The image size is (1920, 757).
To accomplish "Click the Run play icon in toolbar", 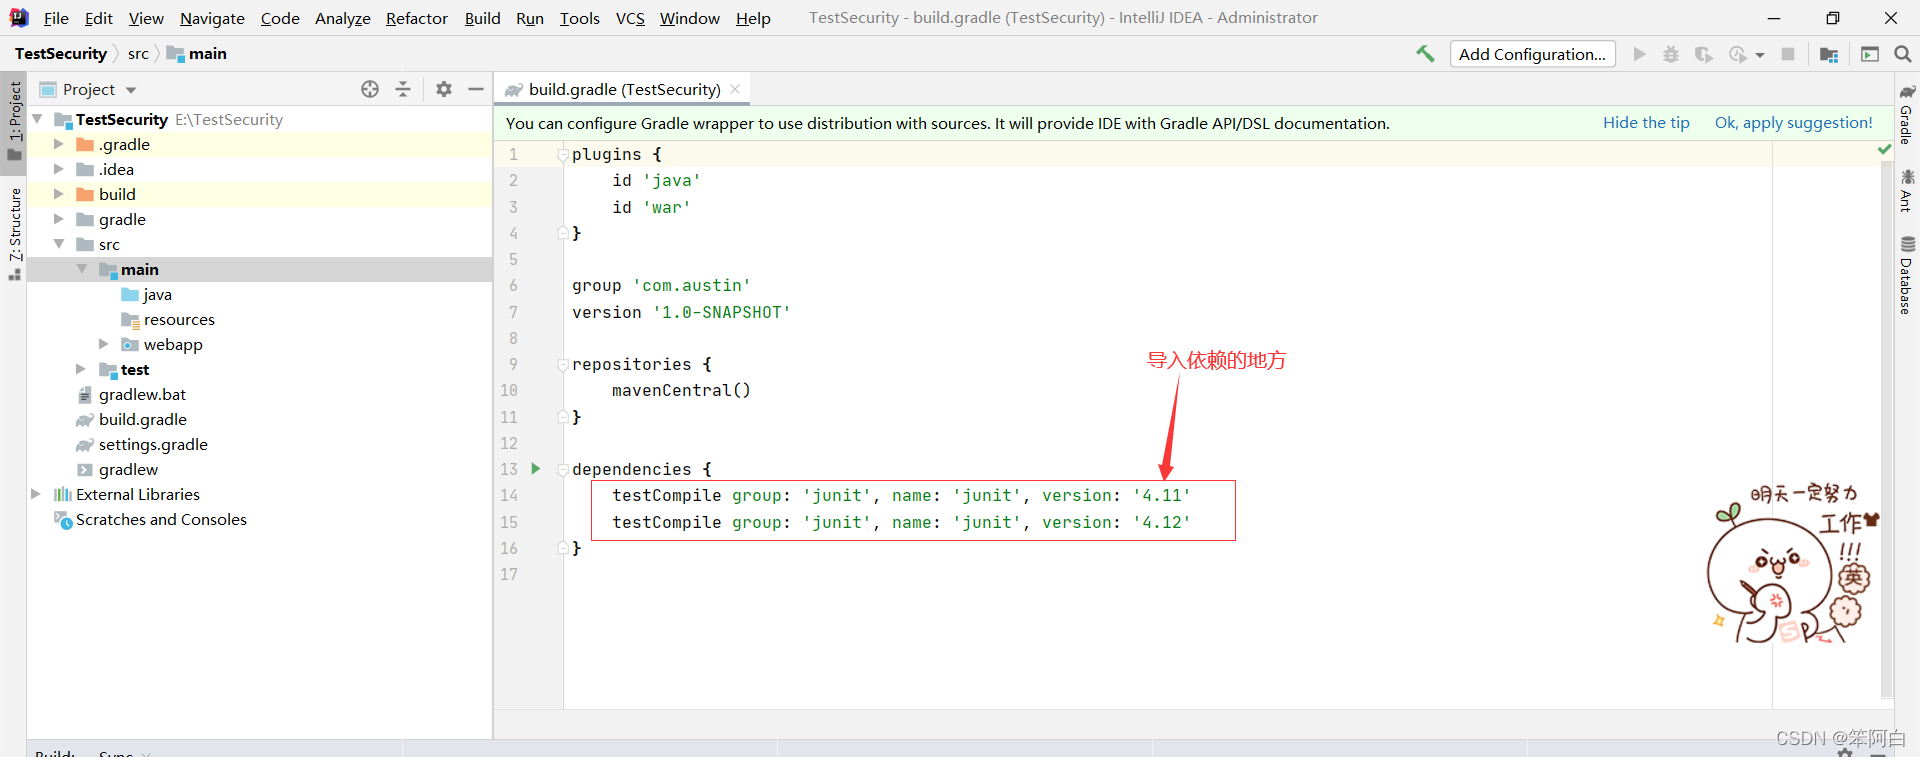I will (x=1639, y=54).
